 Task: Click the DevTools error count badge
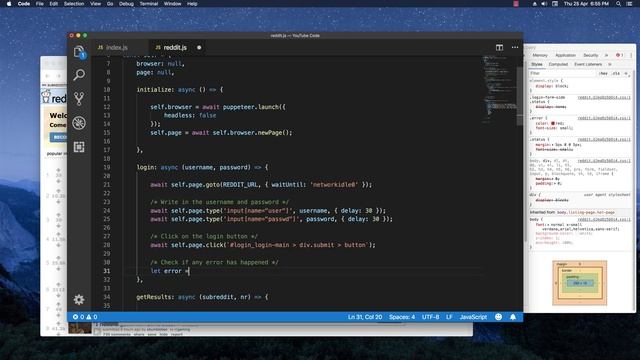619,55
